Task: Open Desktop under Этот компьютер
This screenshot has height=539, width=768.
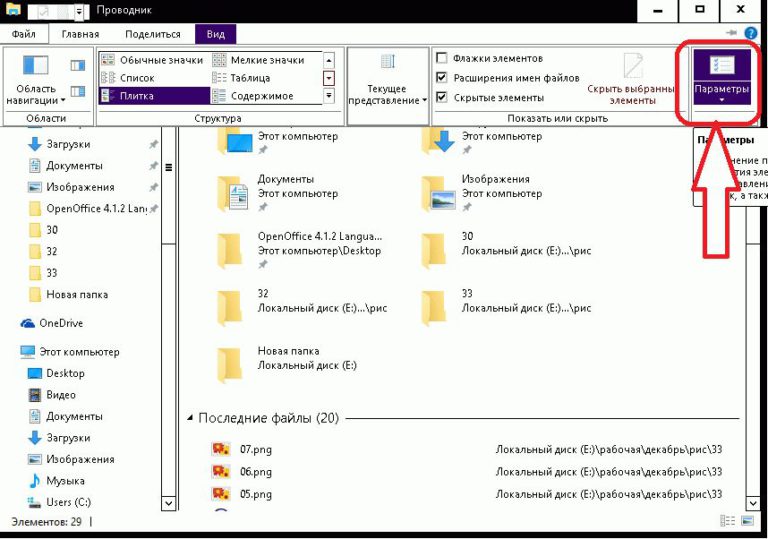Action: 56,373
